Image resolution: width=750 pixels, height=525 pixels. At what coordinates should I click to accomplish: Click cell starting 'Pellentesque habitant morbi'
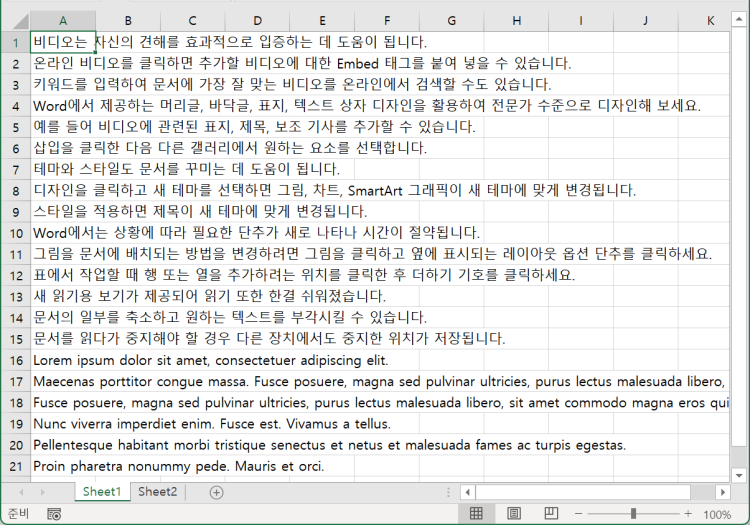(x=63, y=445)
